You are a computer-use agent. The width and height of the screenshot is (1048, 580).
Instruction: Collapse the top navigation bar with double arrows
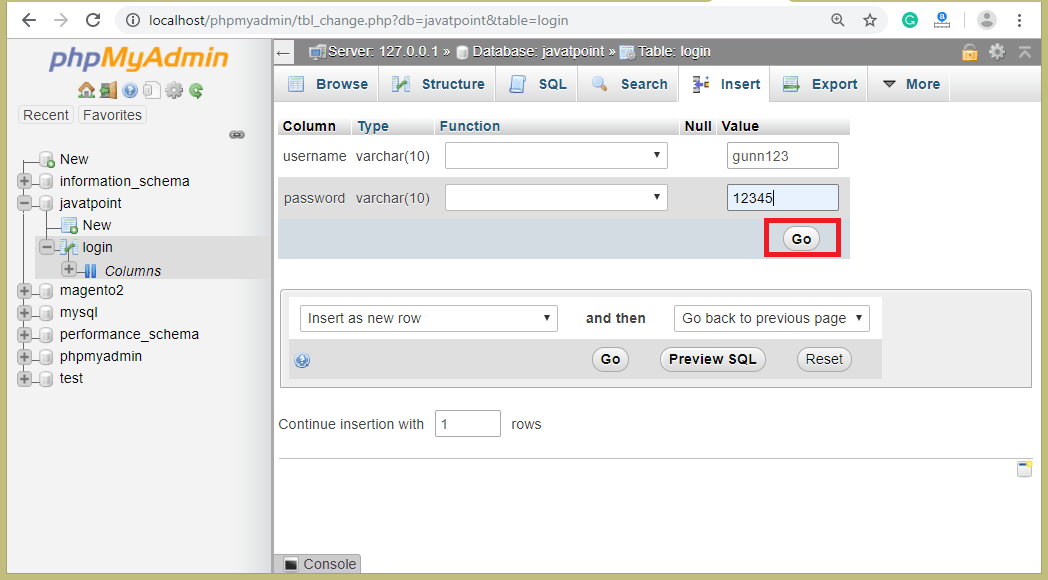tap(1024, 51)
